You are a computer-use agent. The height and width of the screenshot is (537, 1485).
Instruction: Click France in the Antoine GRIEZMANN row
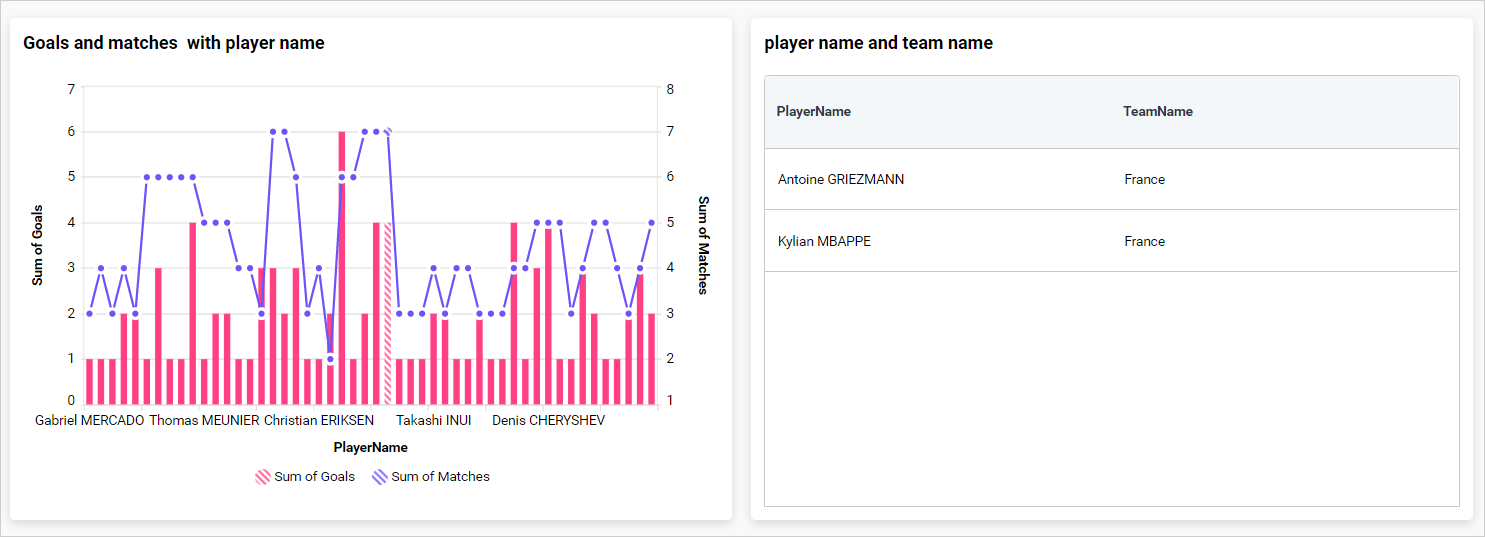coord(1144,180)
